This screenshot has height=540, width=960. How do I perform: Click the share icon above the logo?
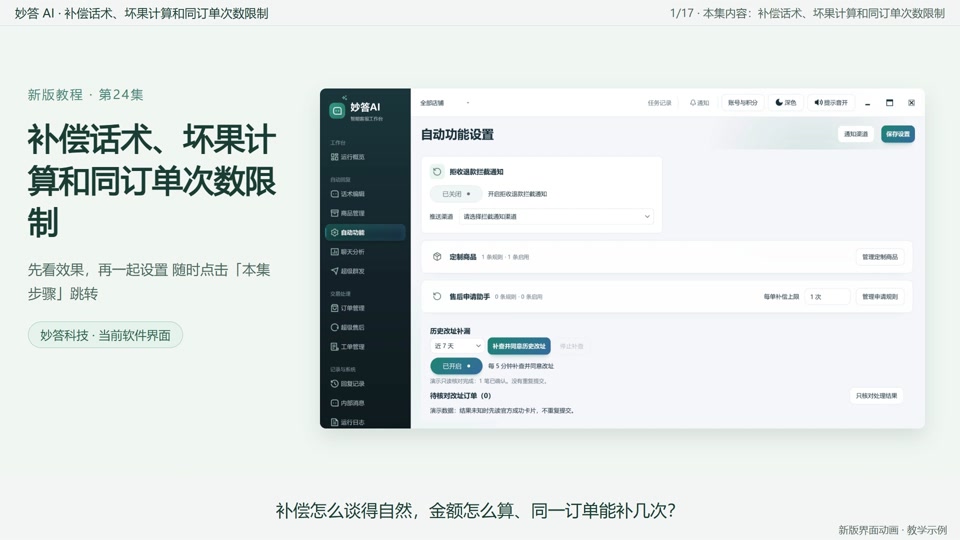(345, 97)
